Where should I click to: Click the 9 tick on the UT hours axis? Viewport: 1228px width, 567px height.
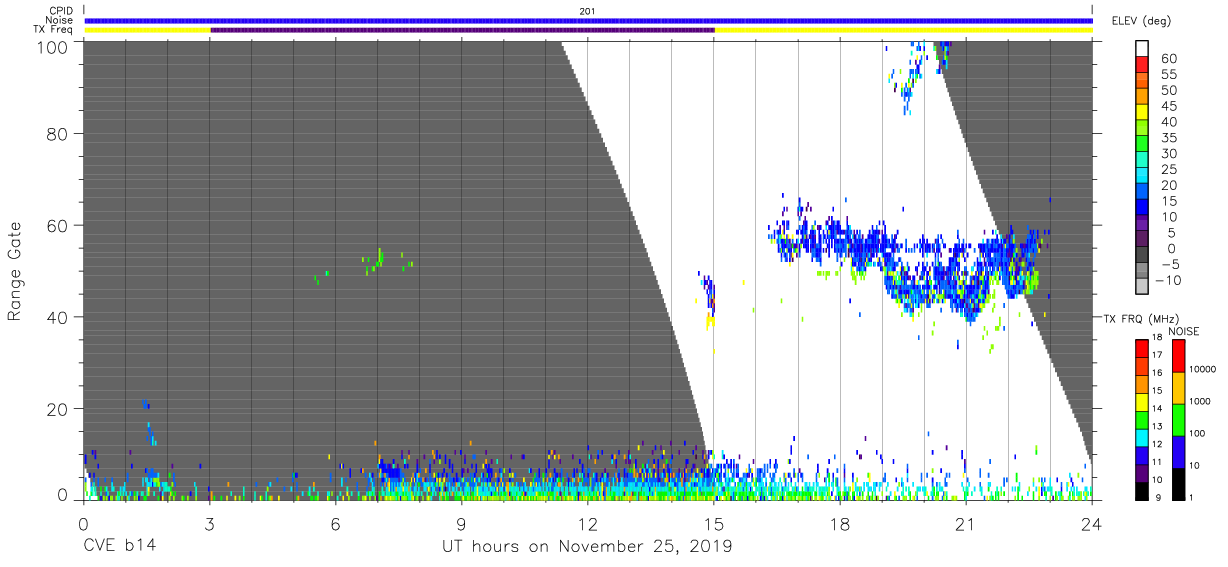point(461,523)
